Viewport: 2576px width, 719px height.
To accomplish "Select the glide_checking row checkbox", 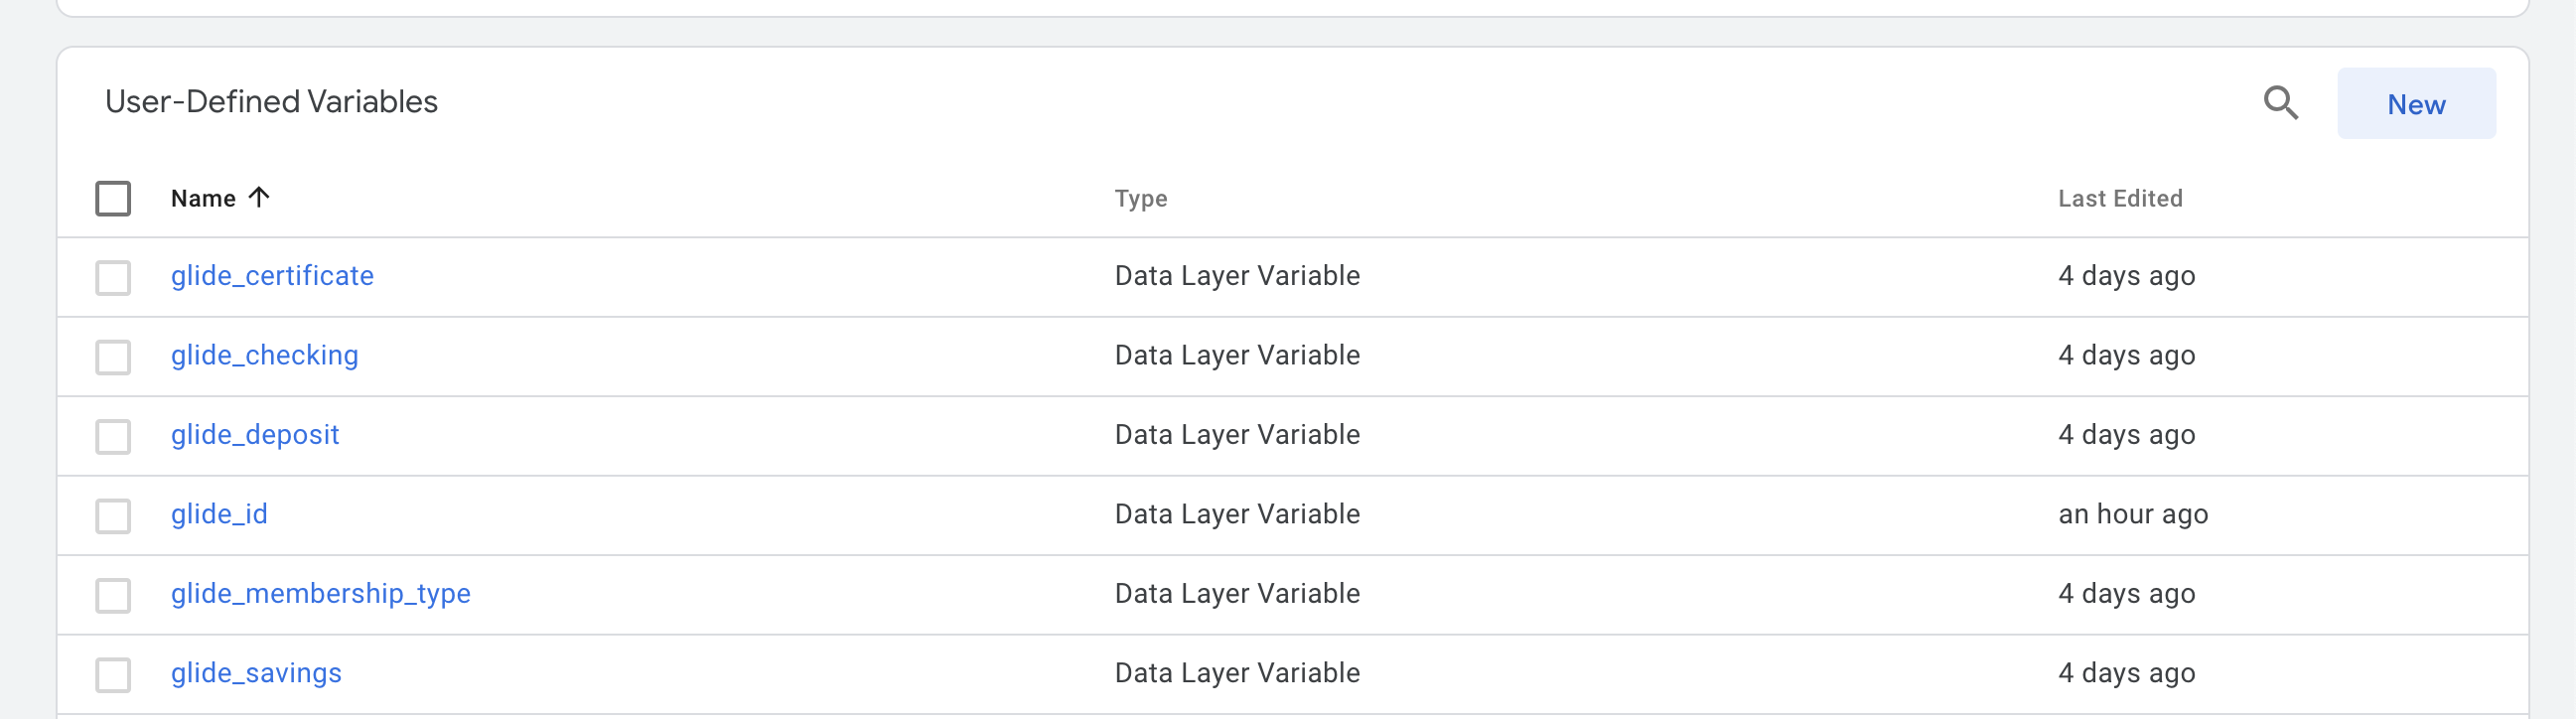I will tap(113, 357).
